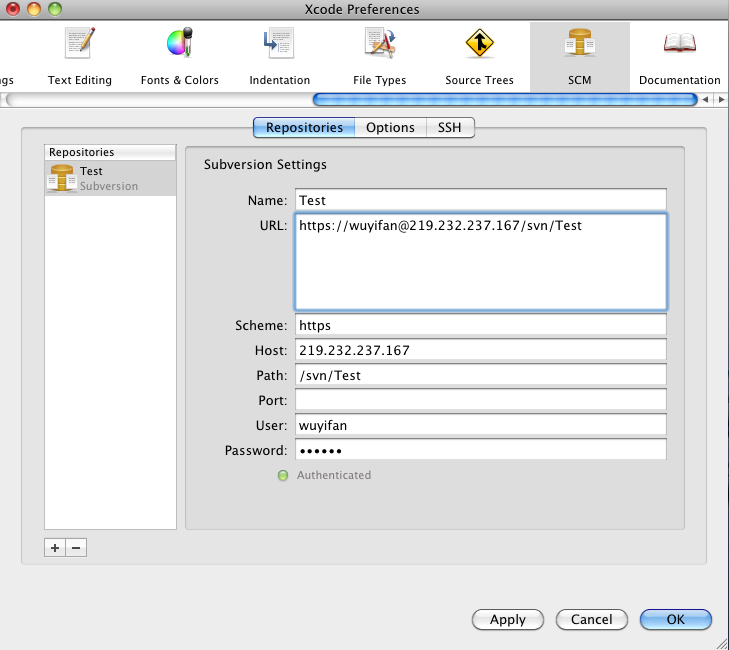Click the Password field
The height and width of the screenshot is (650, 729).
tap(481, 450)
